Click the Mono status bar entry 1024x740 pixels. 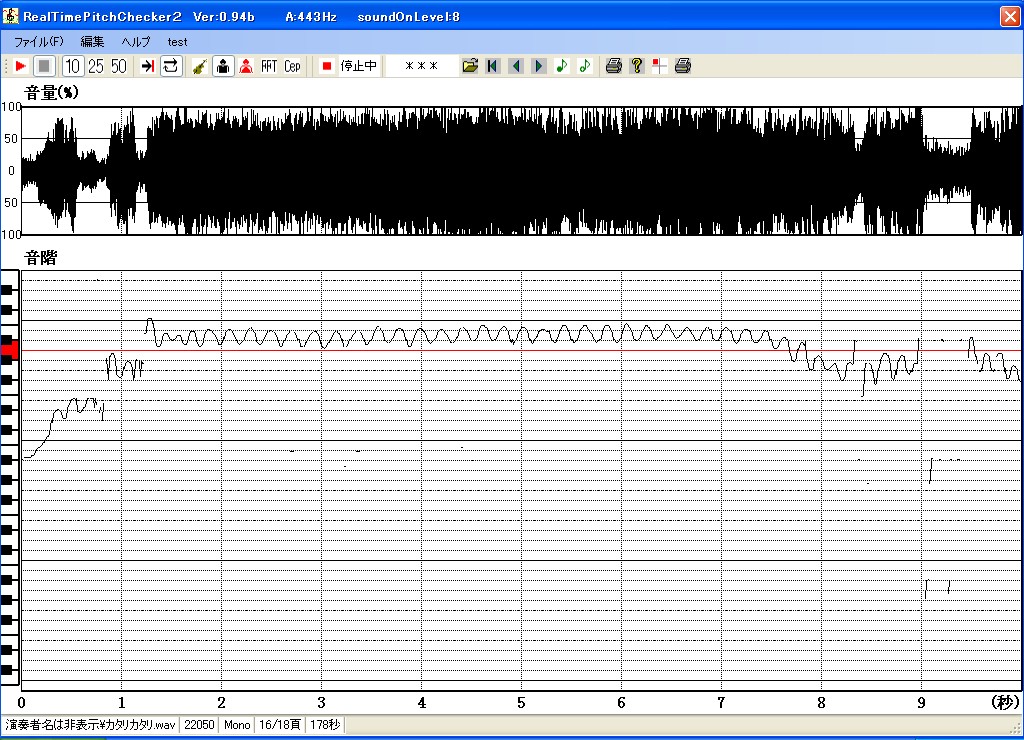237,725
